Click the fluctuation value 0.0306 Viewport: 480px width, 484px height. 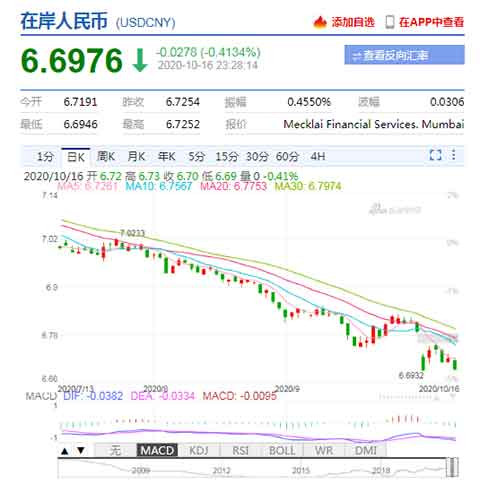447,102
